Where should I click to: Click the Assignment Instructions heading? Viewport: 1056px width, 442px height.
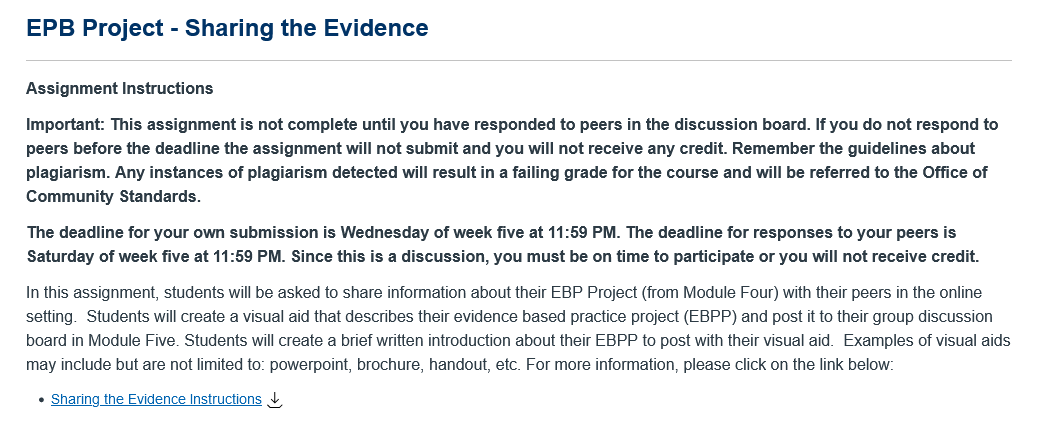[x=120, y=89]
